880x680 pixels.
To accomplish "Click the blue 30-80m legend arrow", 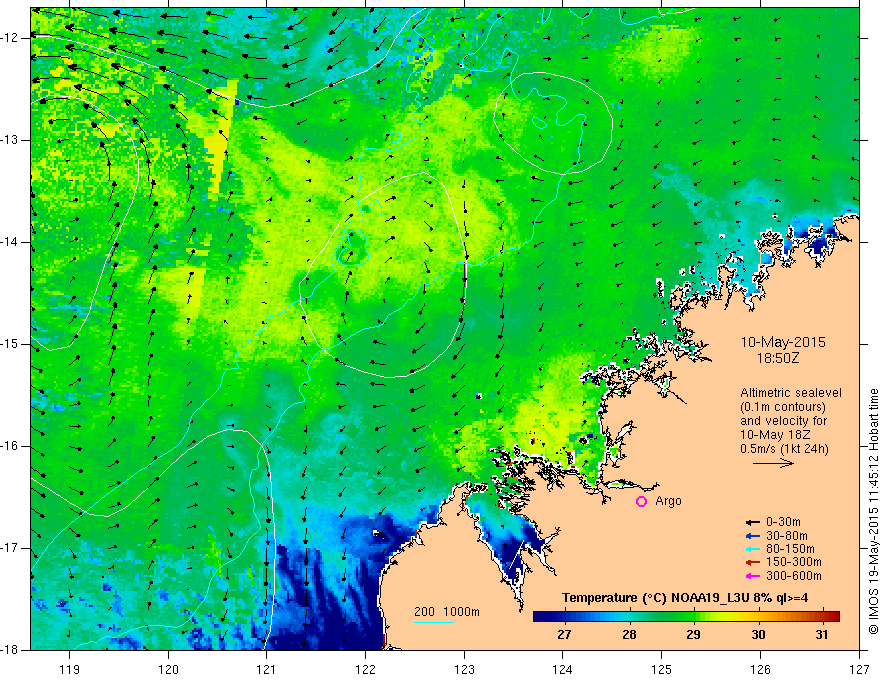I will point(752,536).
